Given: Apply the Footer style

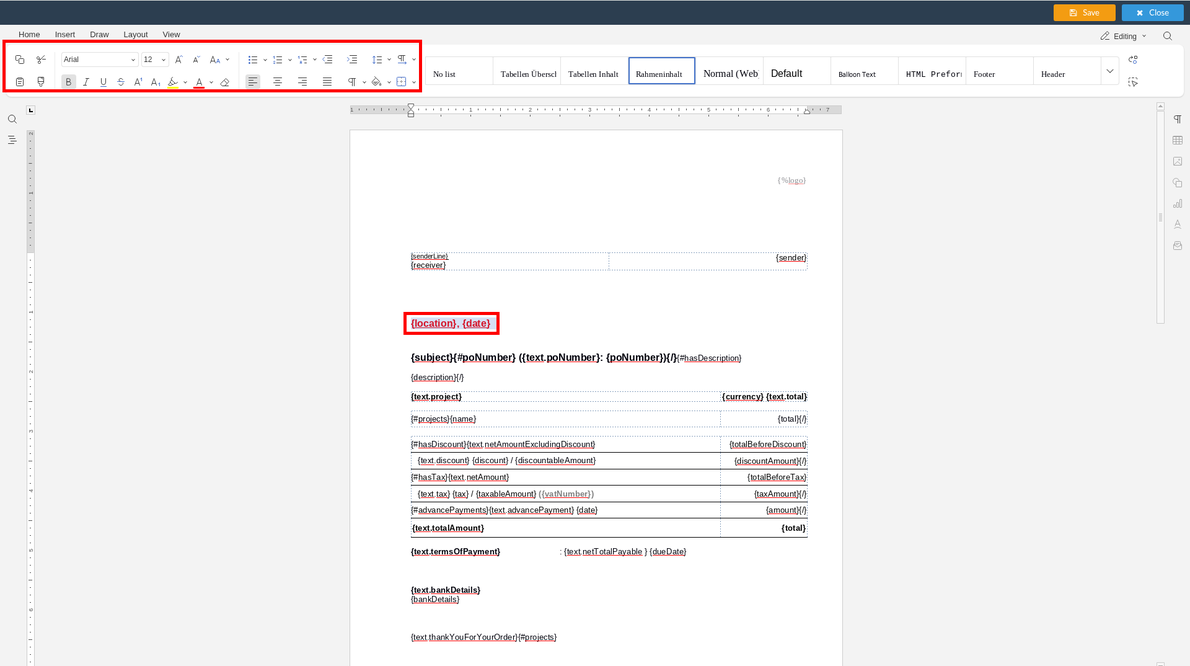Looking at the screenshot, I should [1000, 71].
